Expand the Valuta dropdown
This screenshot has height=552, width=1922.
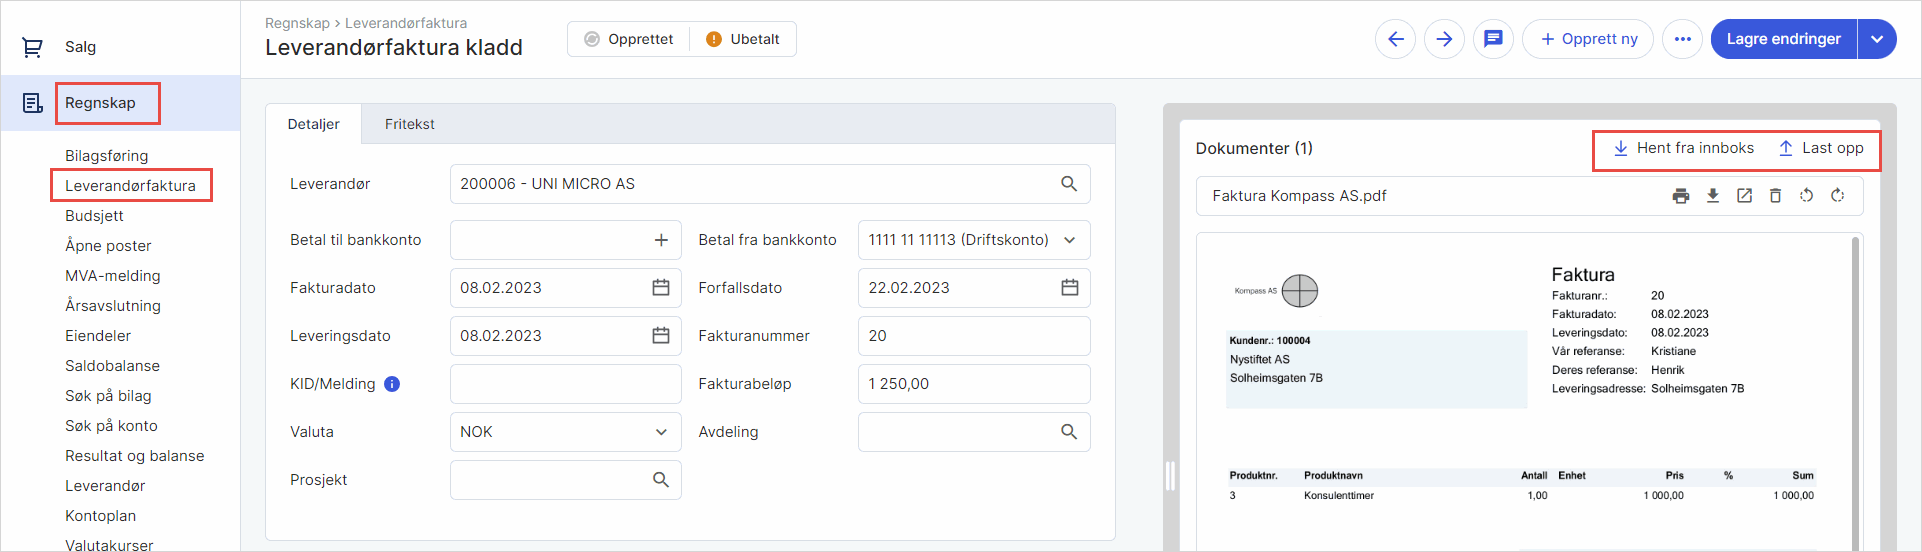(x=661, y=432)
